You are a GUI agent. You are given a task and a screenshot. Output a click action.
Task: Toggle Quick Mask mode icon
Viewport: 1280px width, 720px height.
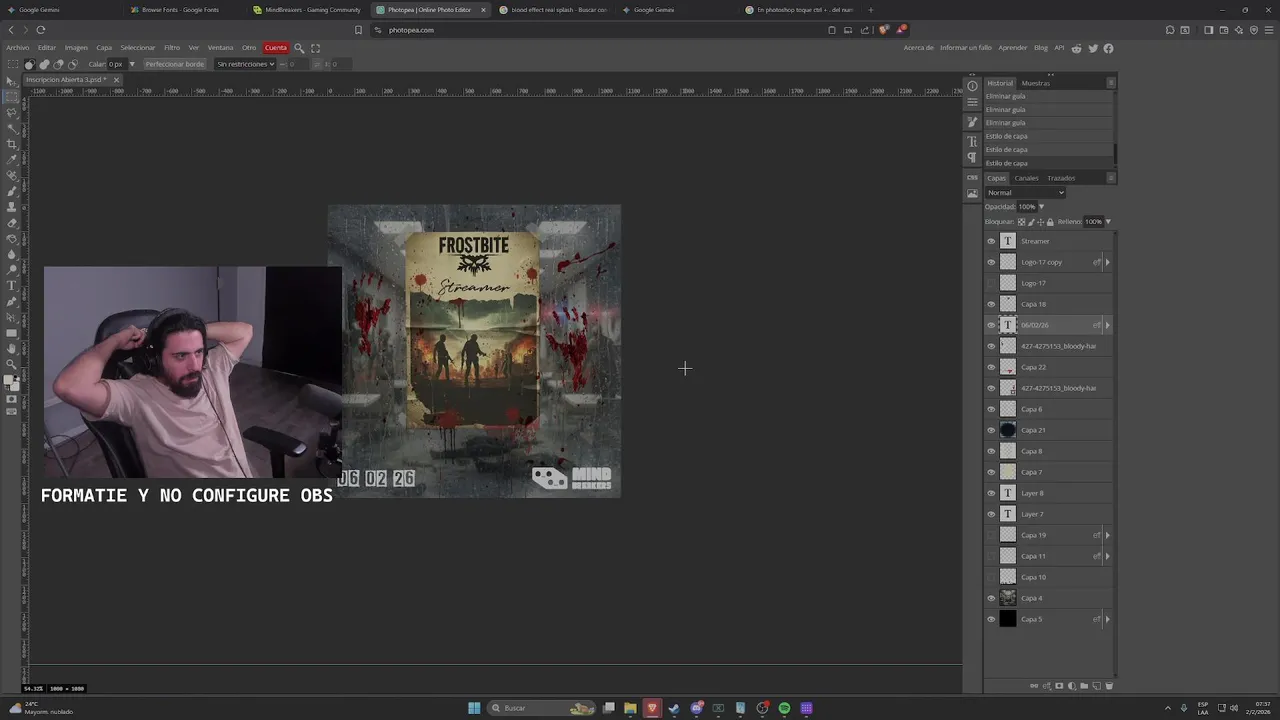(x=12, y=400)
